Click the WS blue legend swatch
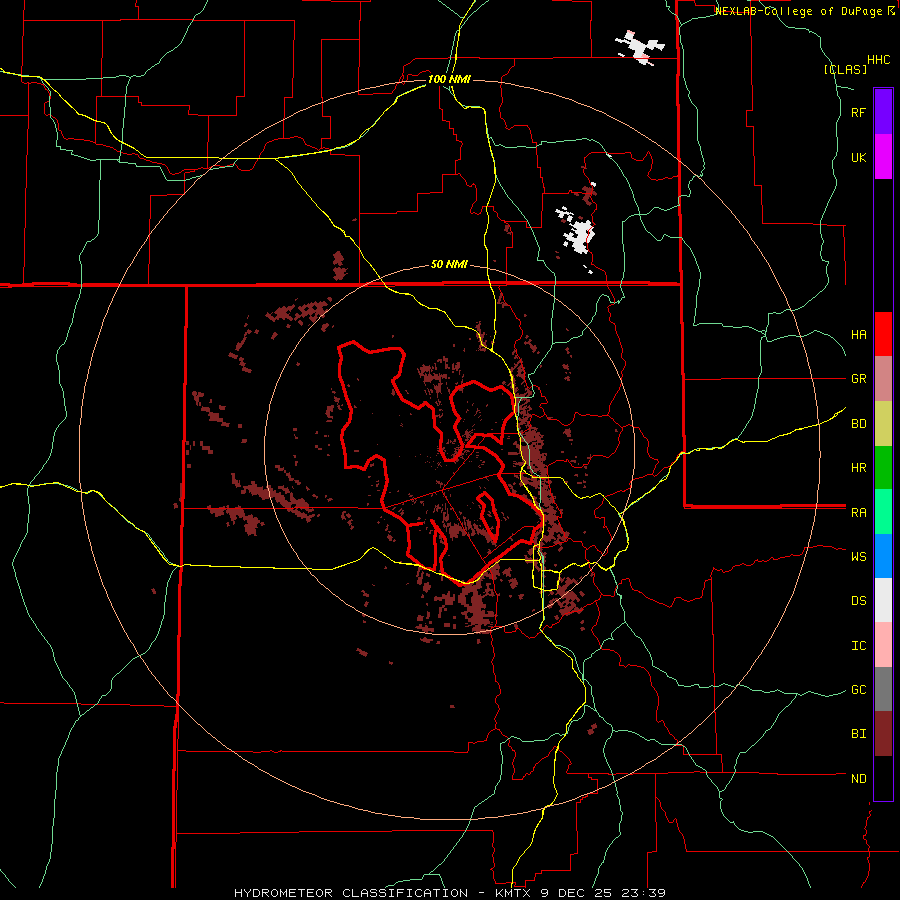The image size is (900, 900). tap(883, 556)
